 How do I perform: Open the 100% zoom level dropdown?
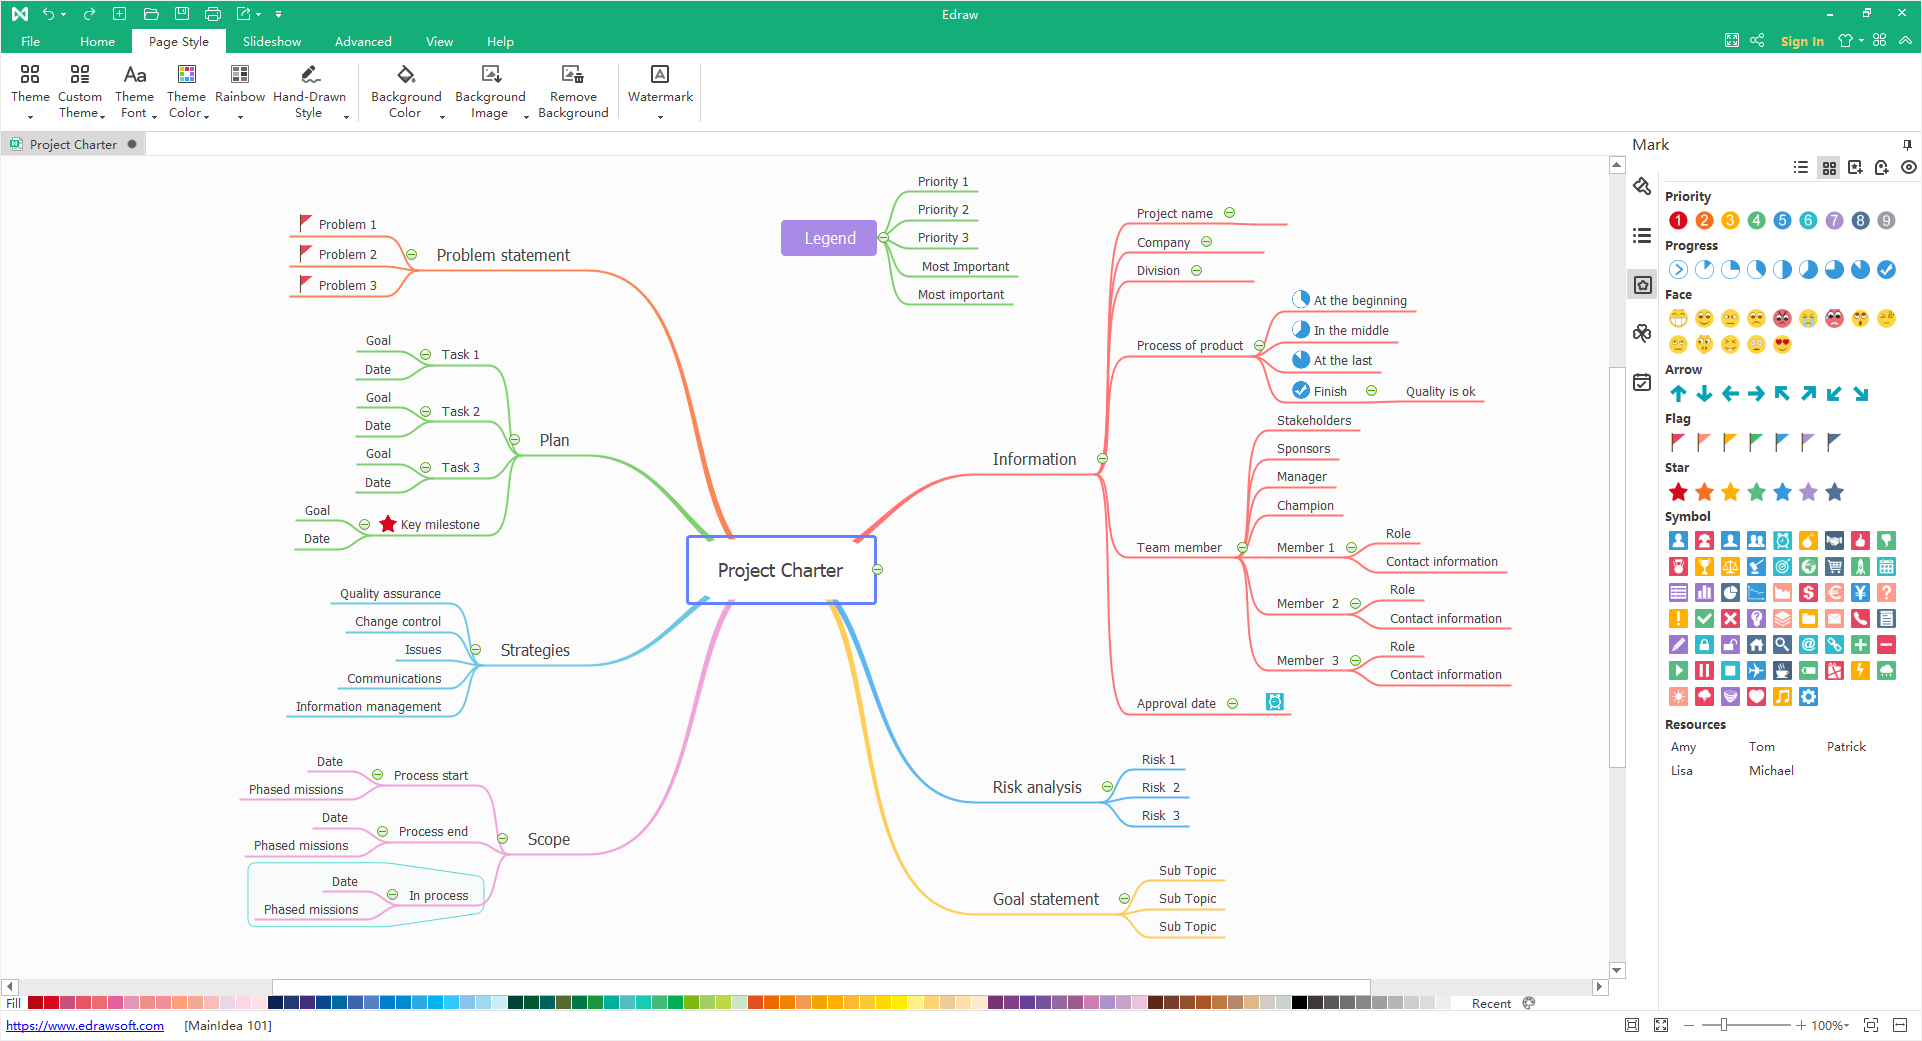1831,1025
